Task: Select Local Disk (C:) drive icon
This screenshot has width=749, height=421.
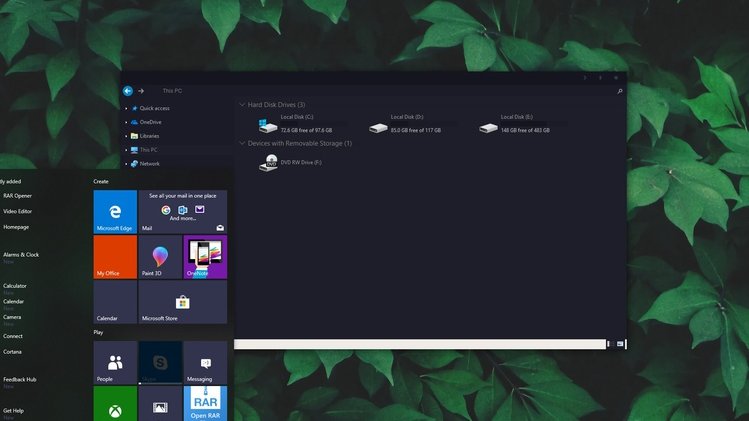Action: [268, 126]
